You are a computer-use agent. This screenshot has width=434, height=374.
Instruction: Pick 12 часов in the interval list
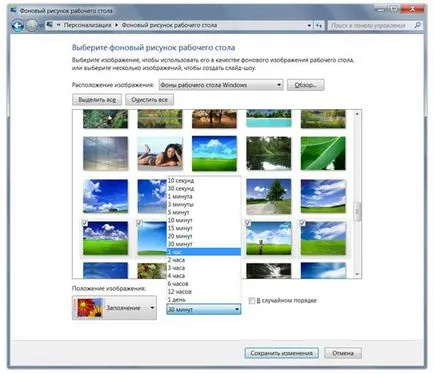[203, 292]
